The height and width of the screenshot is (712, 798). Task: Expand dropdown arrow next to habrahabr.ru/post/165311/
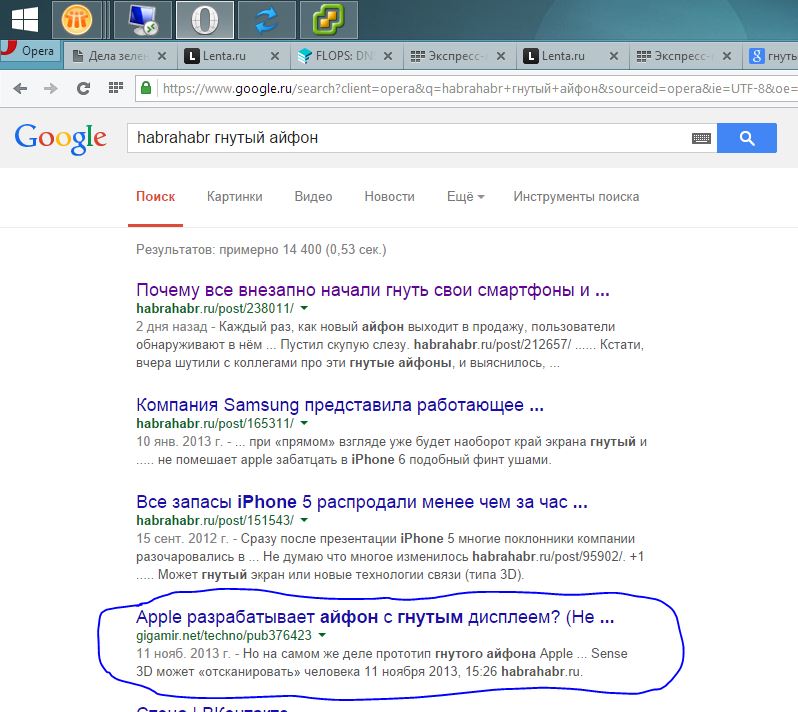click(304, 423)
